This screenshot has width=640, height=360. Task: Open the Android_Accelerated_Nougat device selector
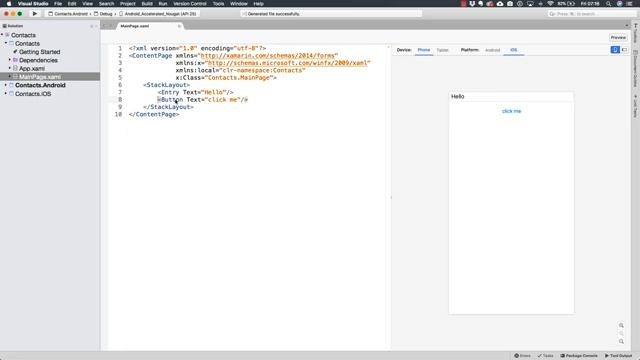(x=158, y=13)
